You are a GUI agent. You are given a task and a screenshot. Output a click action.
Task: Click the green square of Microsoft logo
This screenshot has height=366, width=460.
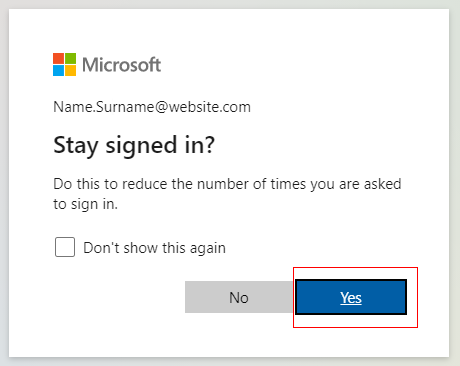[70, 58]
